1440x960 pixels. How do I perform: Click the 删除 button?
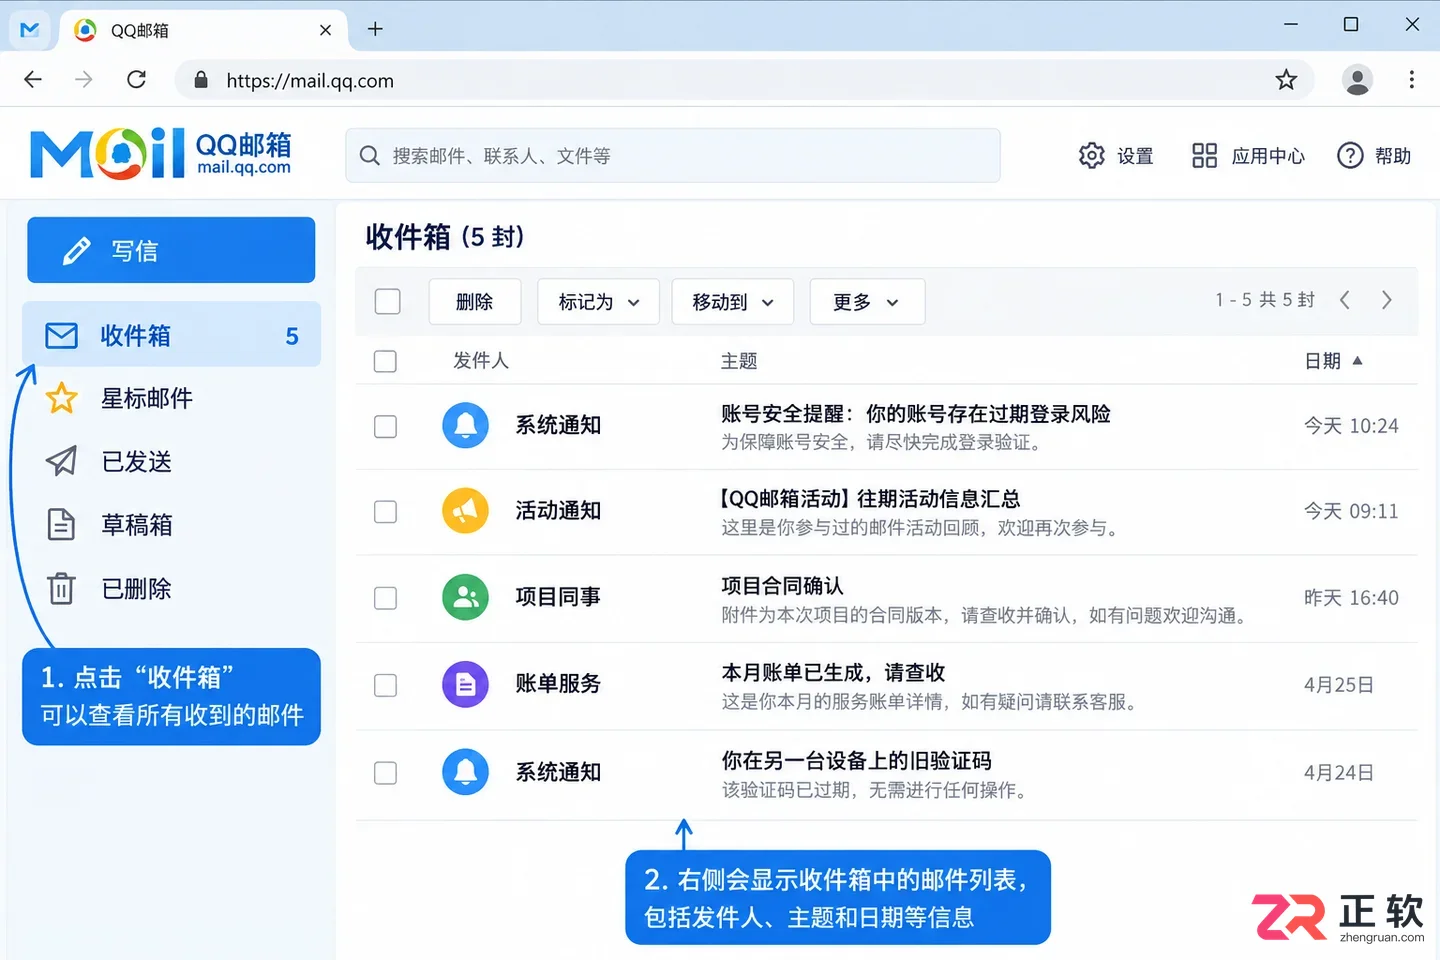[x=475, y=302]
